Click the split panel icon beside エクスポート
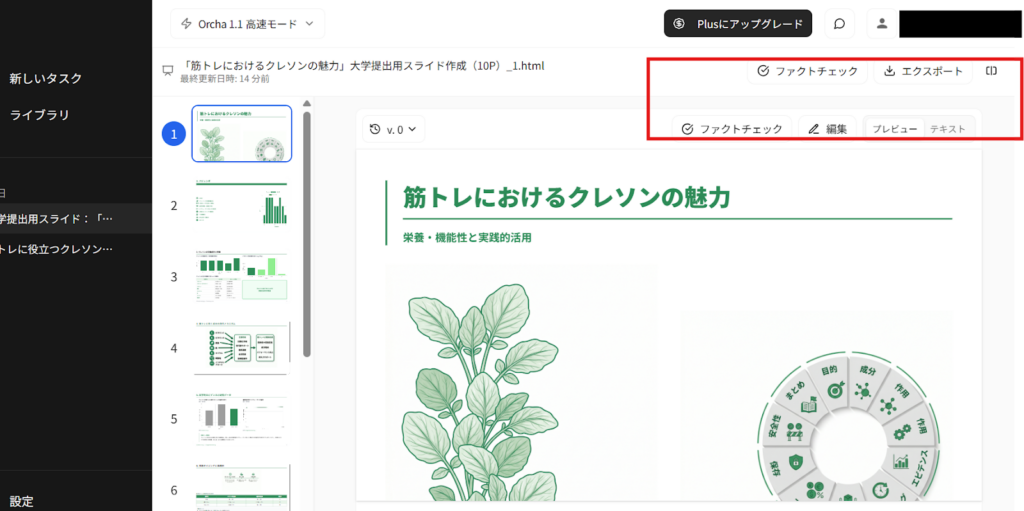 (x=991, y=71)
